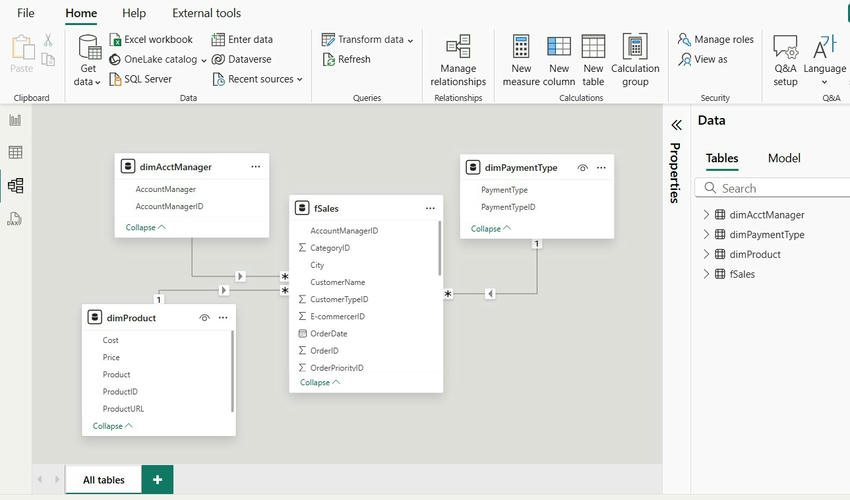Open Manage roles
Viewport: 850px width, 500px height.
tap(716, 40)
